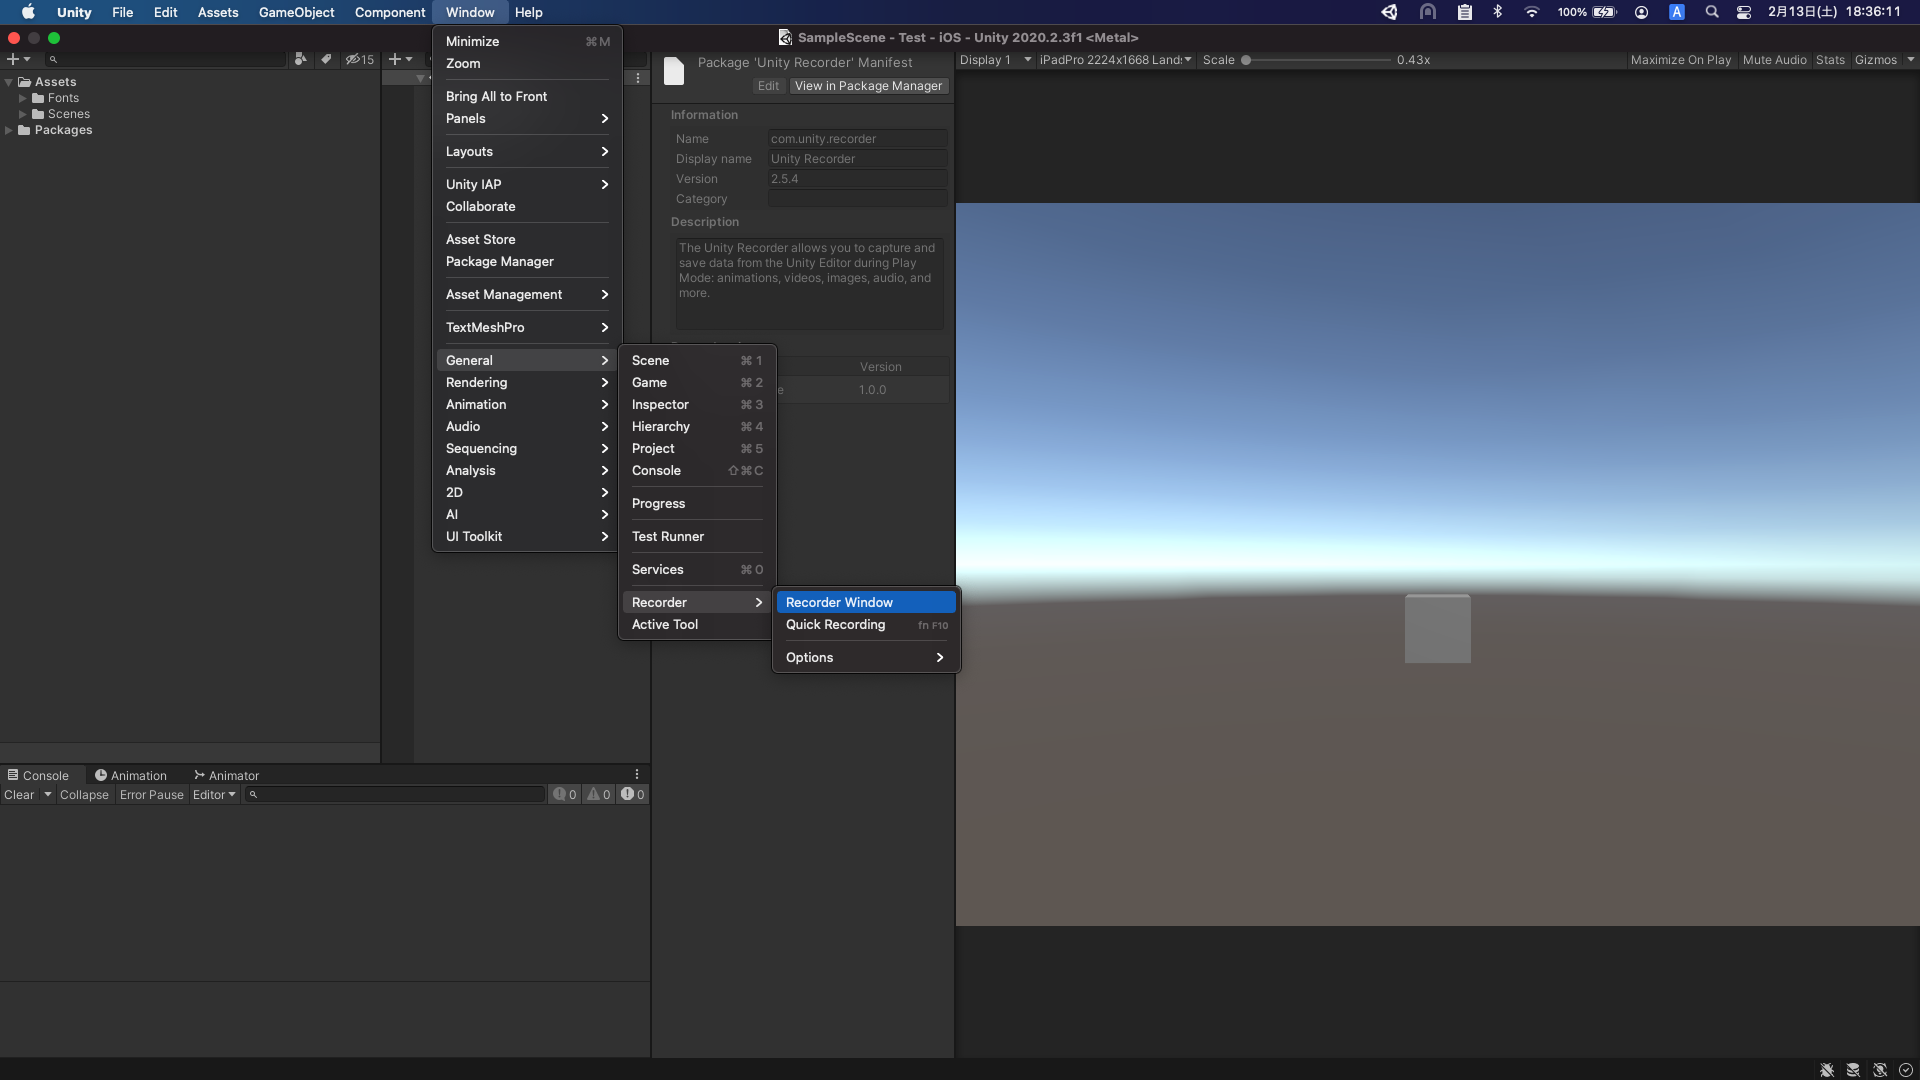Open Project panel create plus menu

18,60
